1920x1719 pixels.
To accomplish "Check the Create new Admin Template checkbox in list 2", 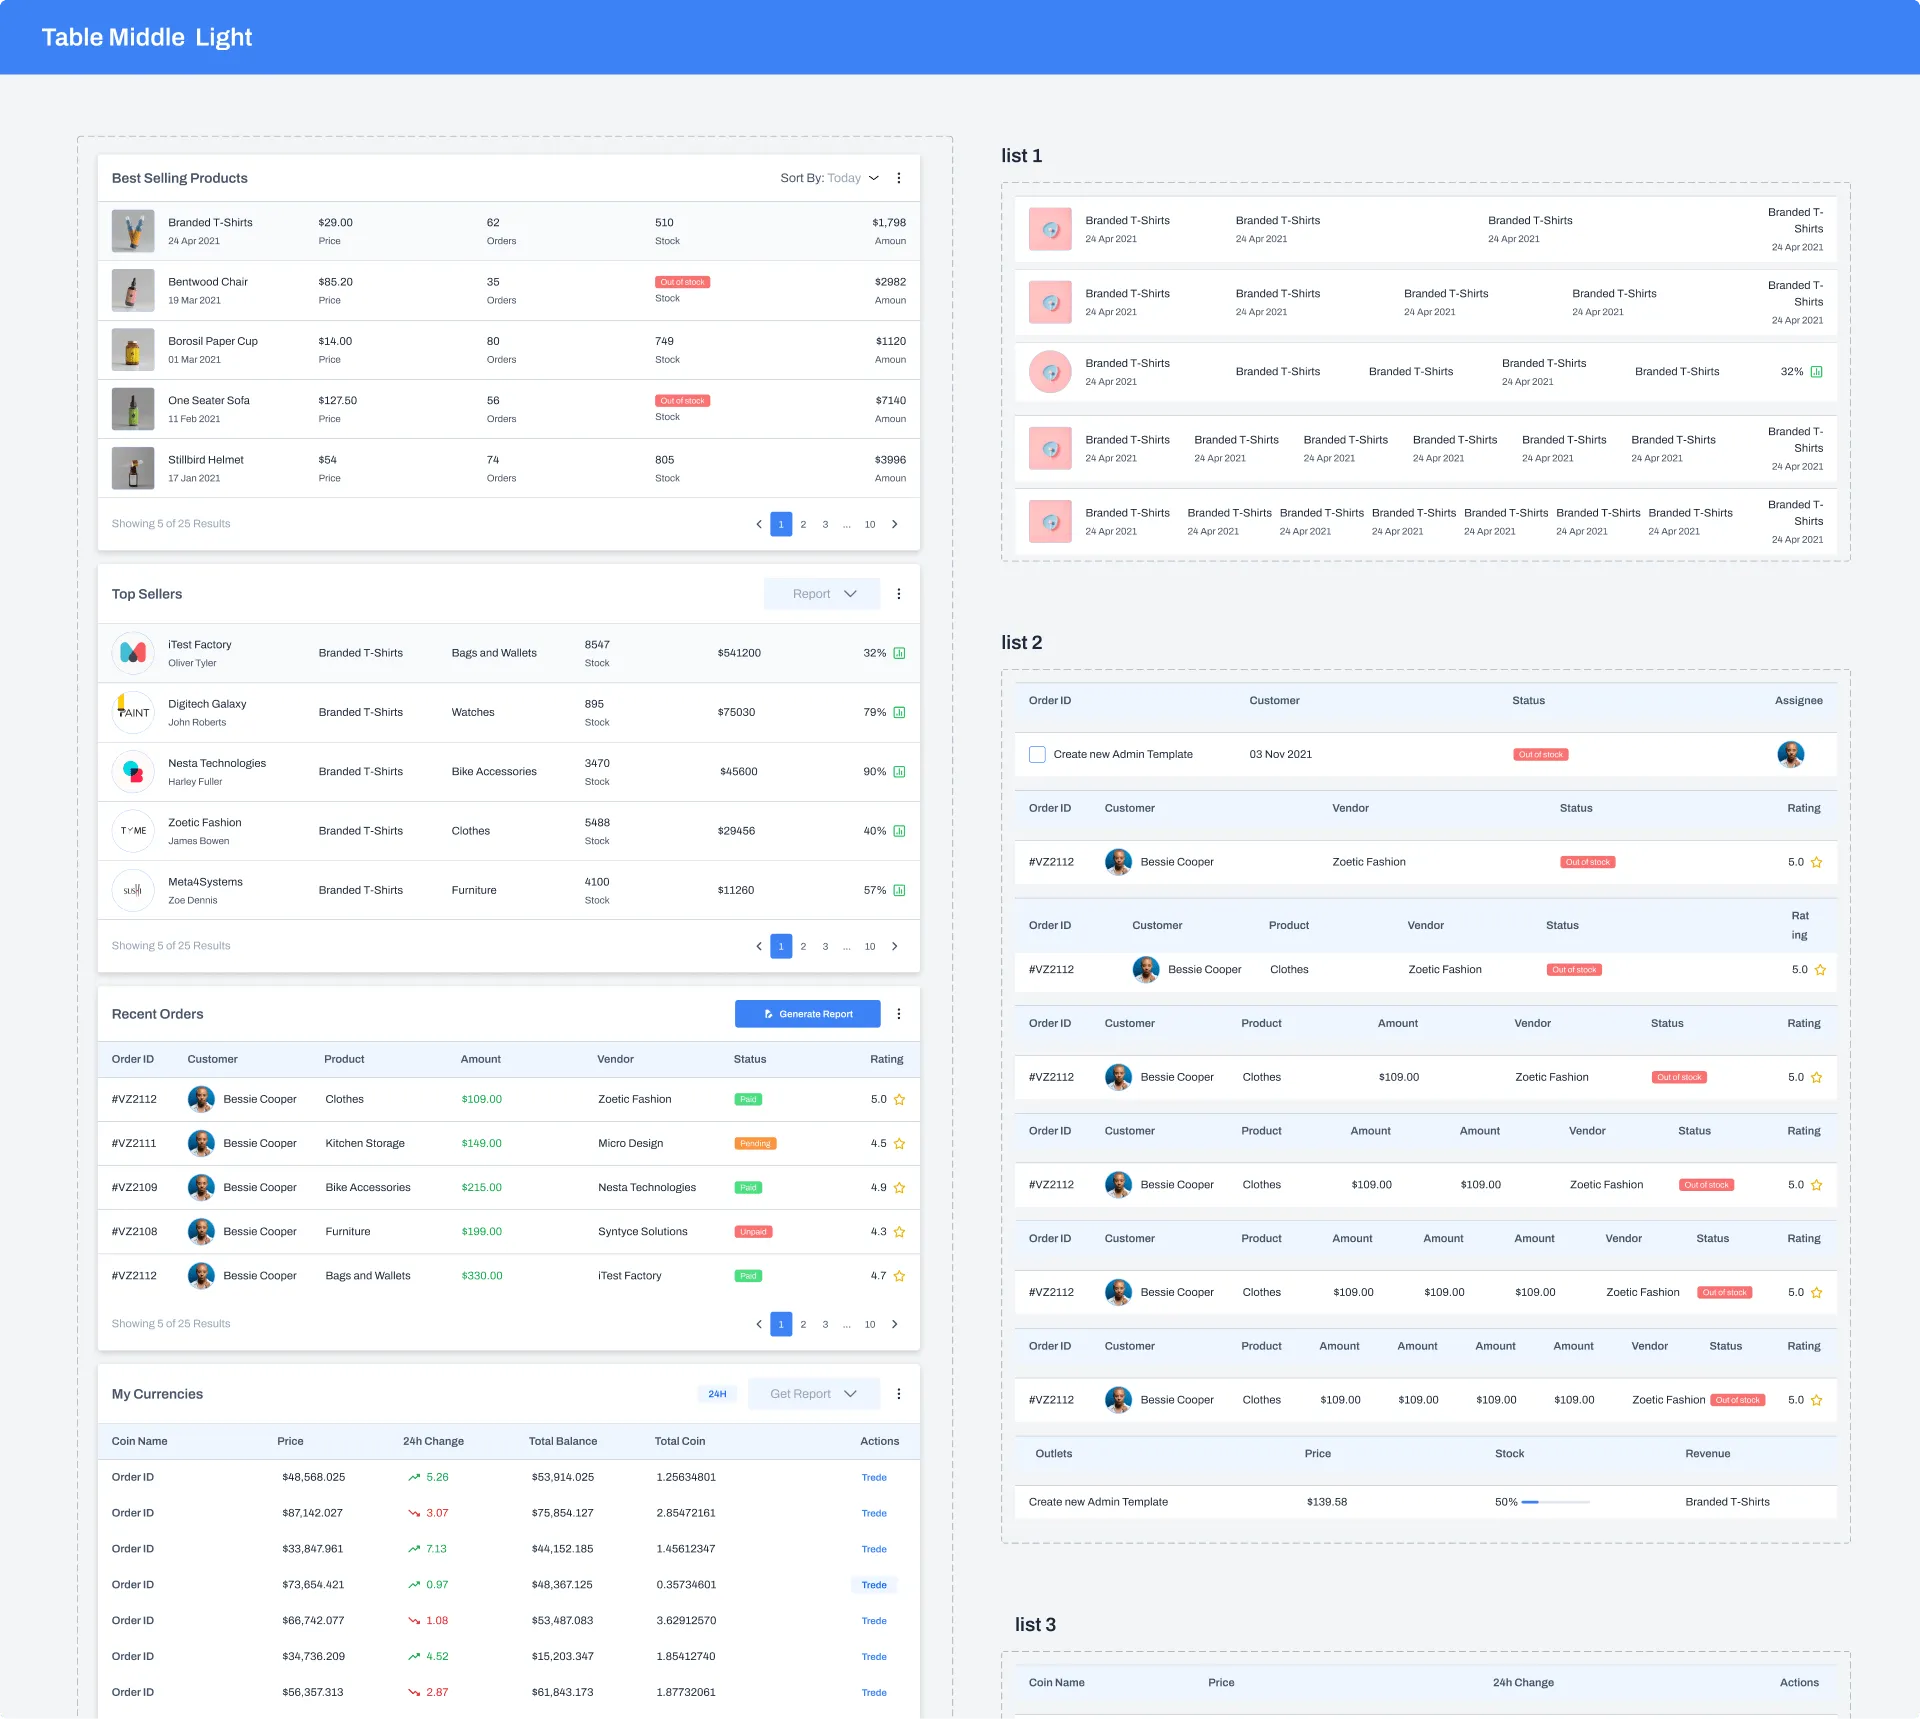I will click(1037, 754).
